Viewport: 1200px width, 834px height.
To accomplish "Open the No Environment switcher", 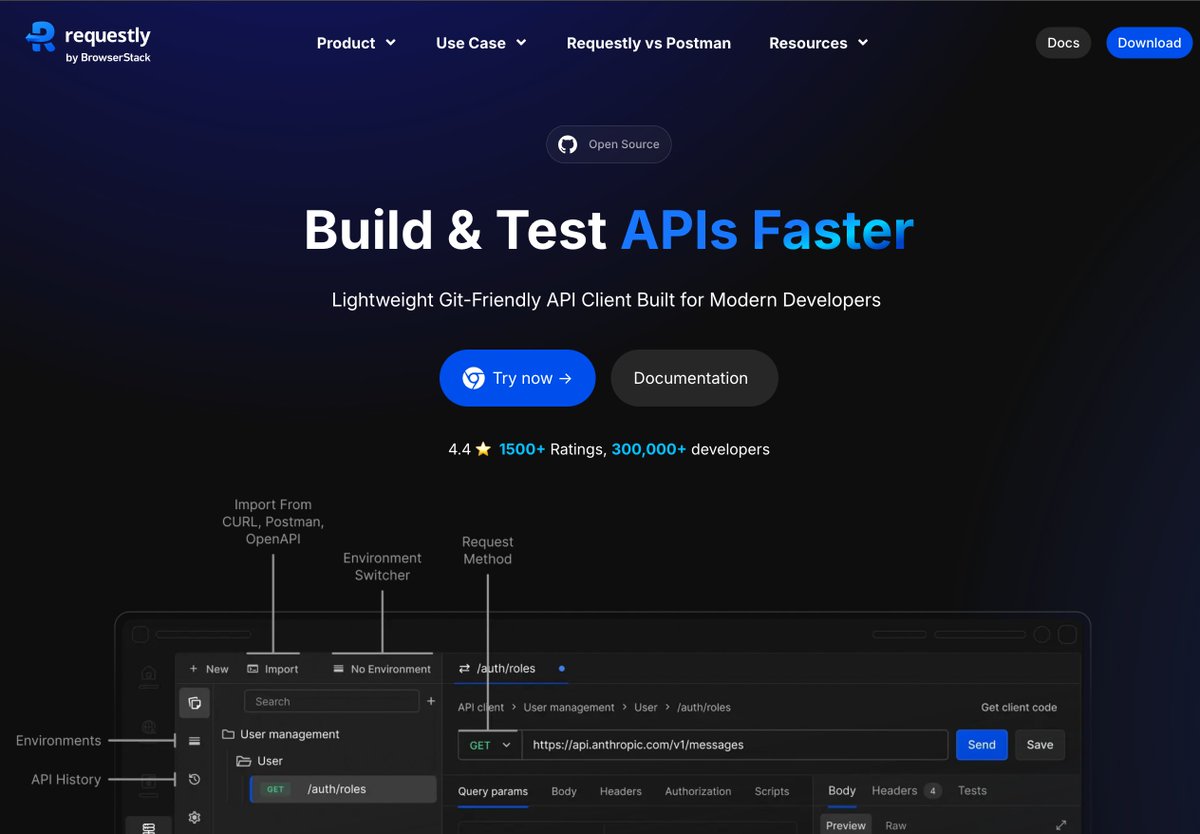I will [x=382, y=669].
